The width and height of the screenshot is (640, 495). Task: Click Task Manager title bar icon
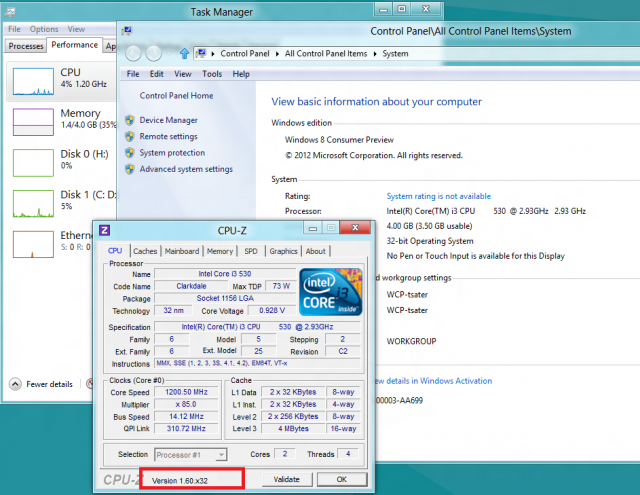pyautogui.click(x=10, y=12)
